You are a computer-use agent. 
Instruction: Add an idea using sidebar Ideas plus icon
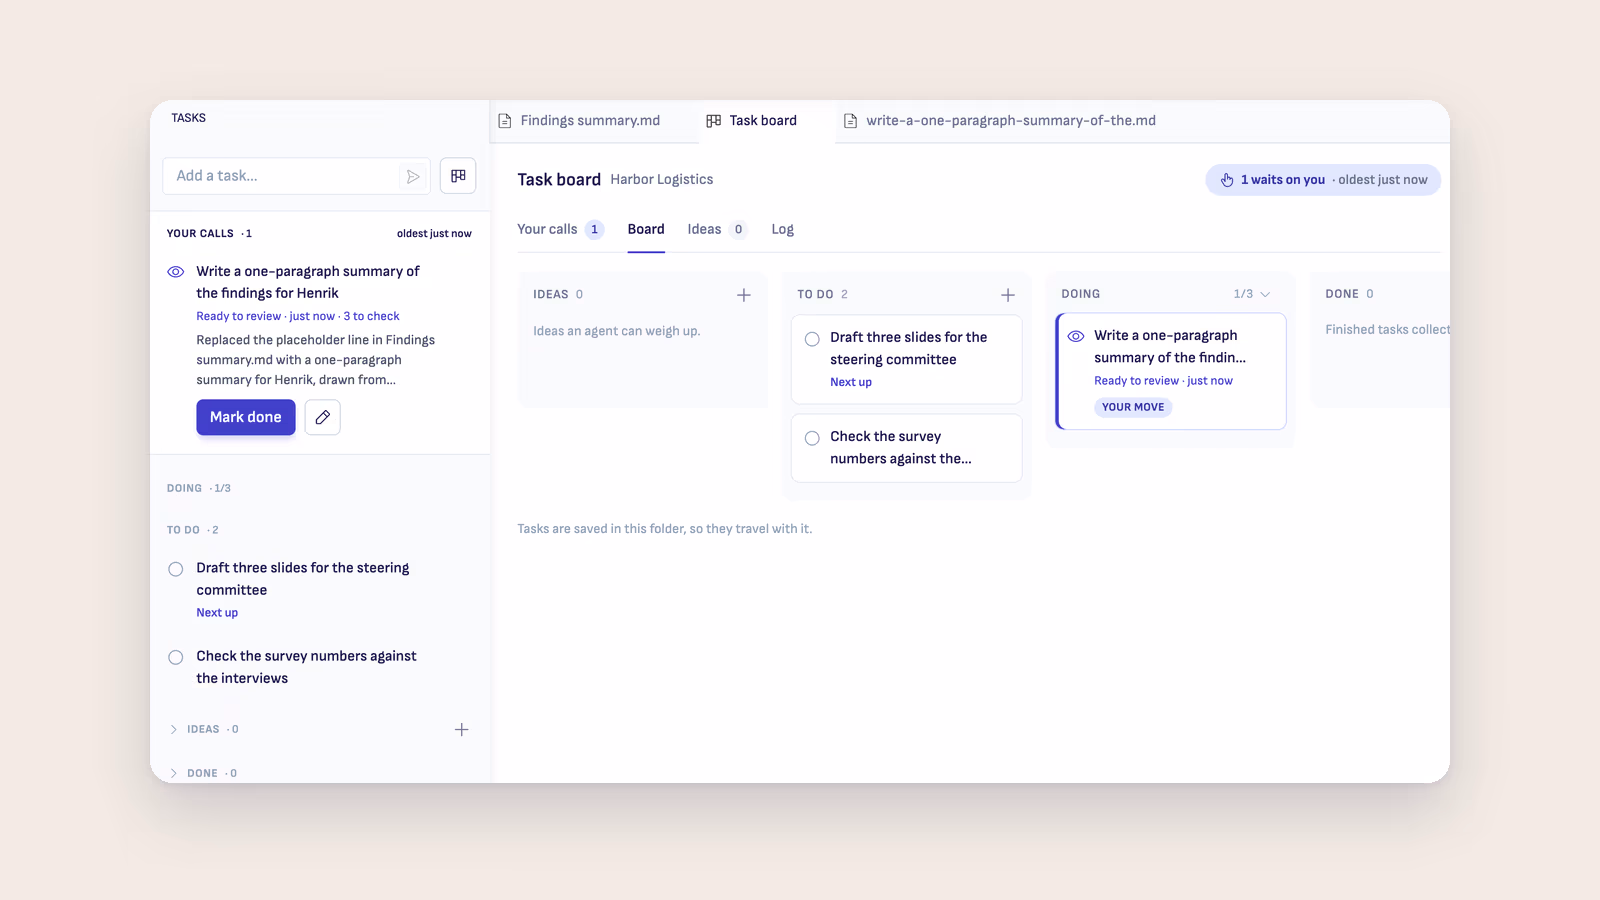pyautogui.click(x=461, y=730)
